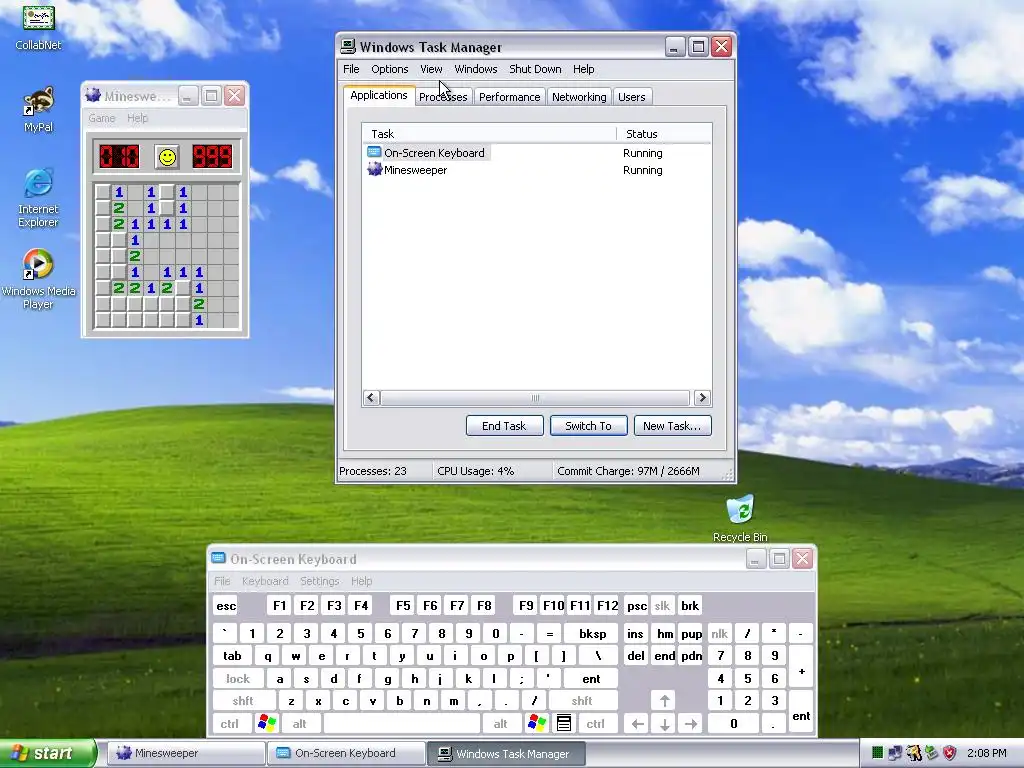Click the task list horizontal scrollbar thumb
Viewport: 1024px width, 768px height.
535,398
